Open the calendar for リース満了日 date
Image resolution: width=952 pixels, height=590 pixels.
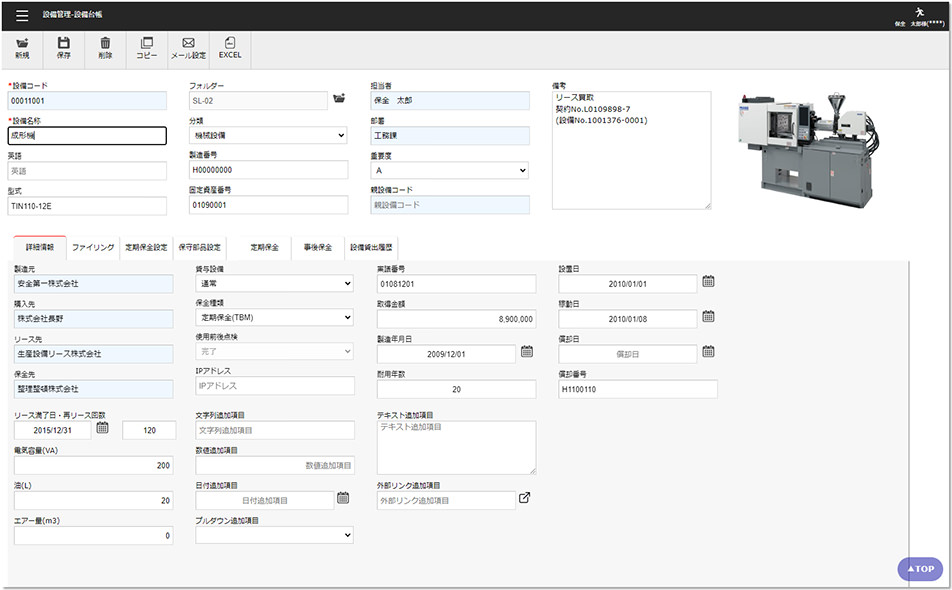point(103,427)
